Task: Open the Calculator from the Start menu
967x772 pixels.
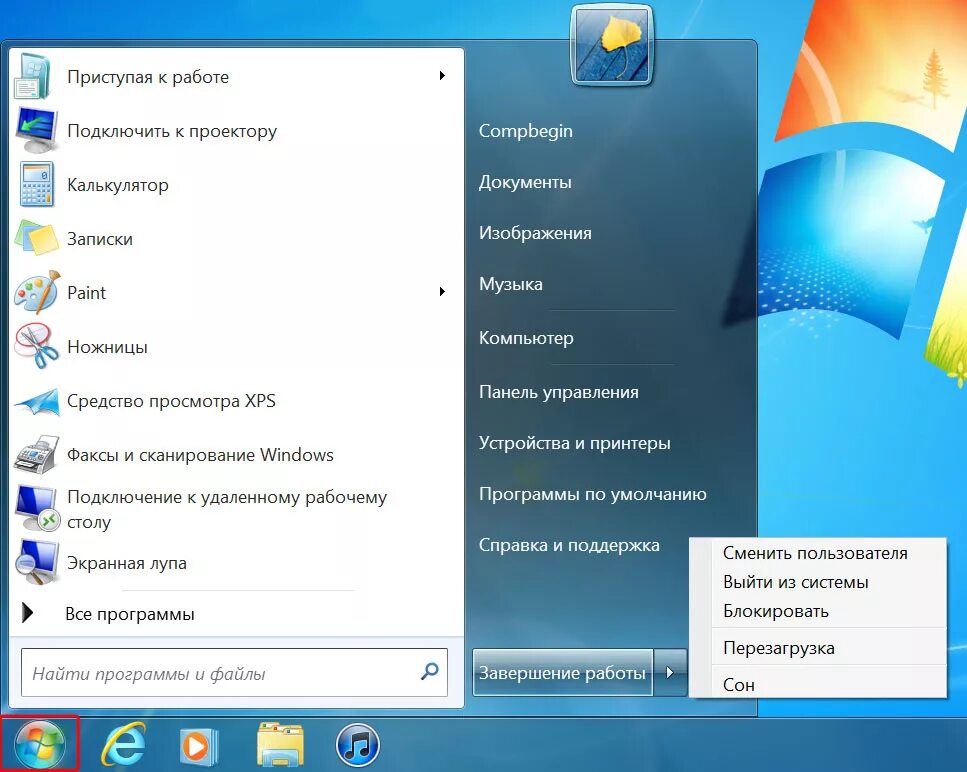Action: (117, 185)
